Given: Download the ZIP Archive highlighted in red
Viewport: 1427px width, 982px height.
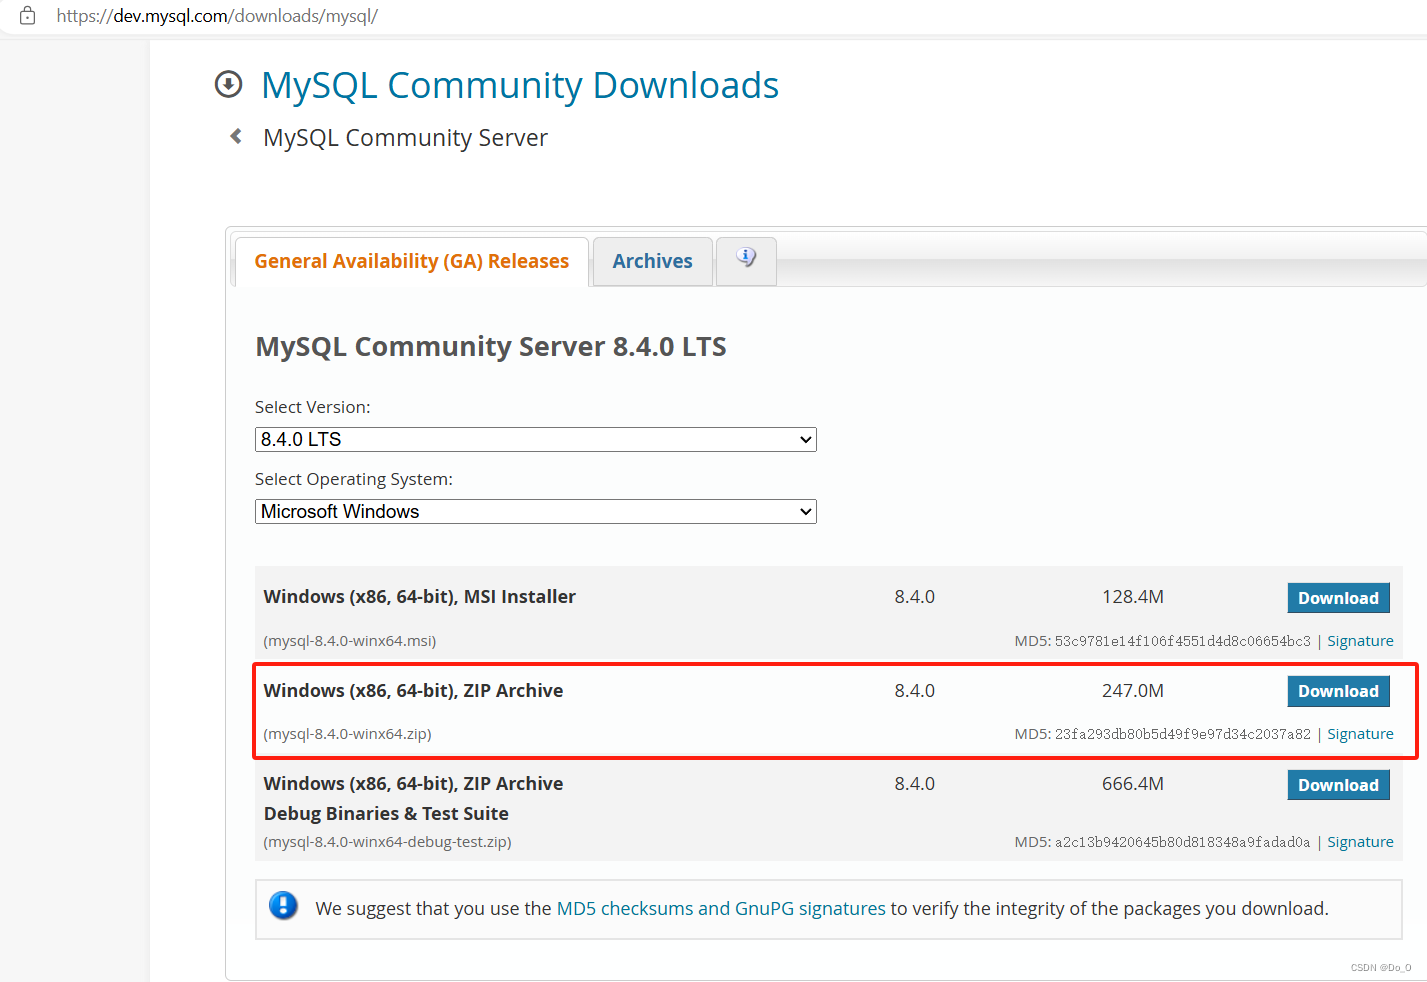Looking at the screenshot, I should click(1338, 690).
